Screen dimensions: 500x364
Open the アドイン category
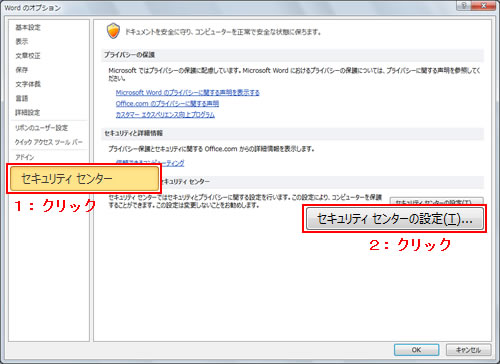tap(24, 157)
